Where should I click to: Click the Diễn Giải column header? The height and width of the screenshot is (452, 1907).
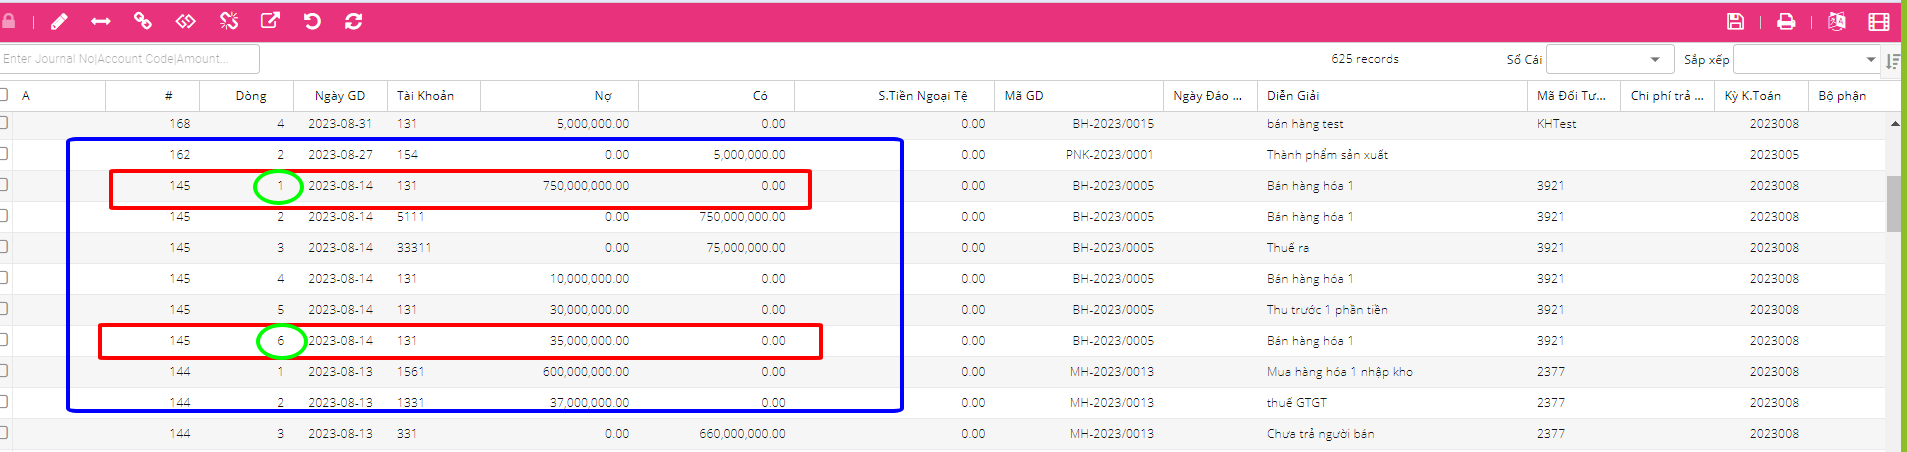[x=1293, y=96]
